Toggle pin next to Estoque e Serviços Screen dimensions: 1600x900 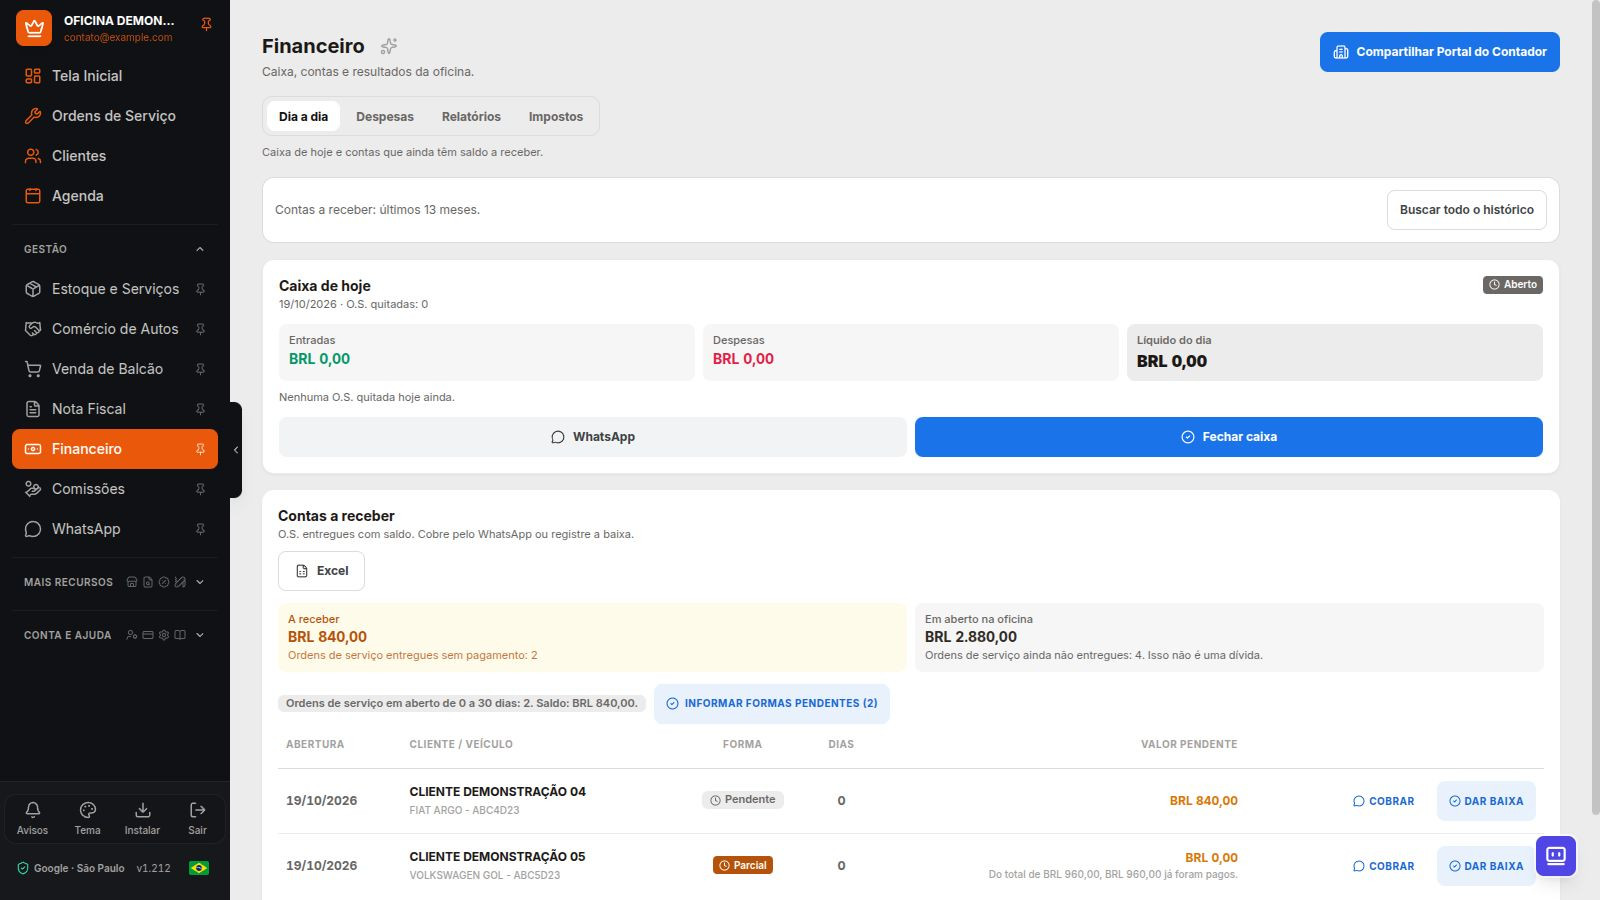[200, 289]
